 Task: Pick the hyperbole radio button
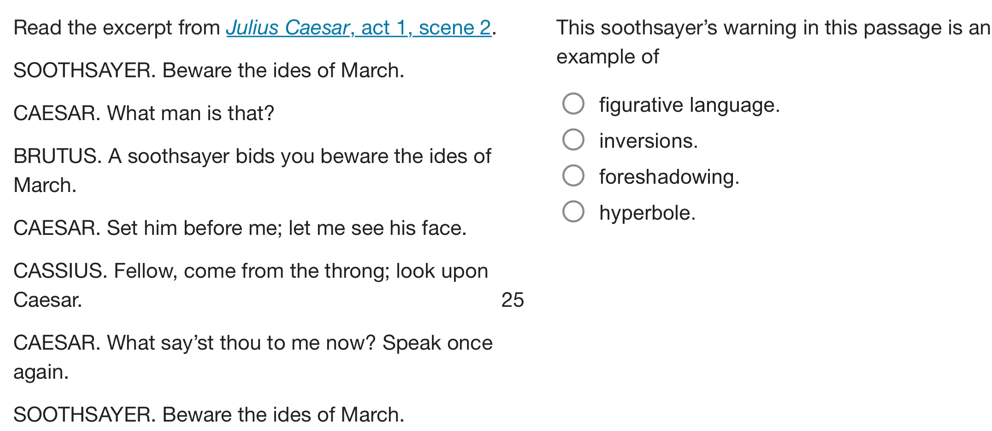[573, 213]
